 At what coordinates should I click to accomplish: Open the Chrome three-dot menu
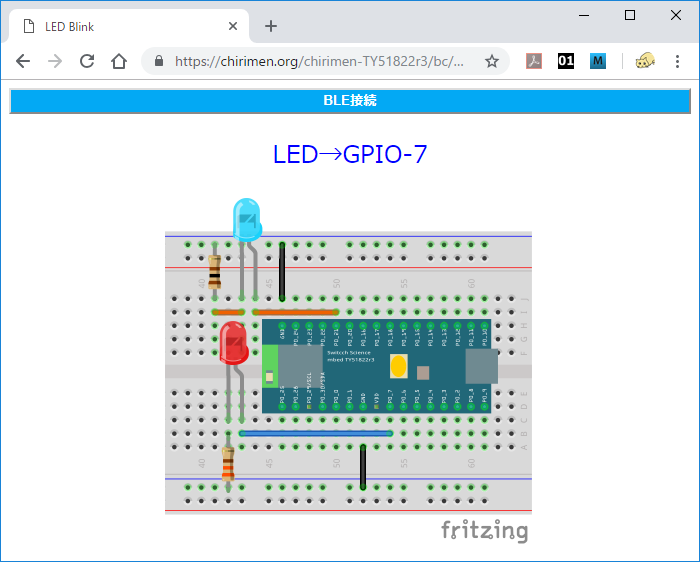tap(677, 61)
